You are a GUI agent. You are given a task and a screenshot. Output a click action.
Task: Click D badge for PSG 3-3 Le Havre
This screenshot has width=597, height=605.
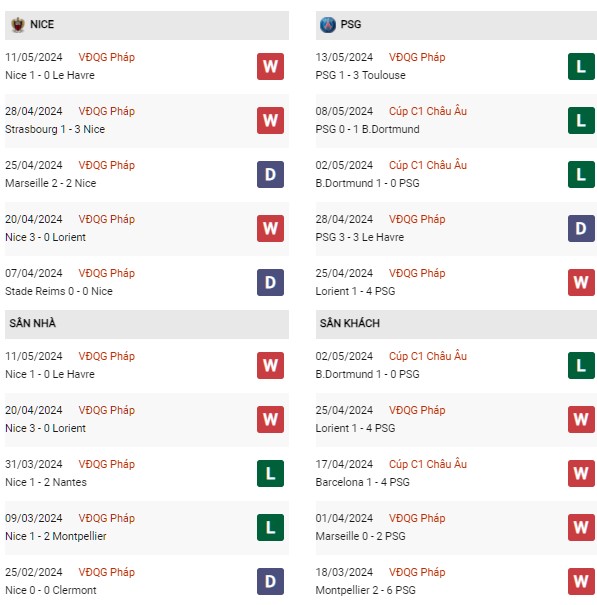[x=581, y=228]
